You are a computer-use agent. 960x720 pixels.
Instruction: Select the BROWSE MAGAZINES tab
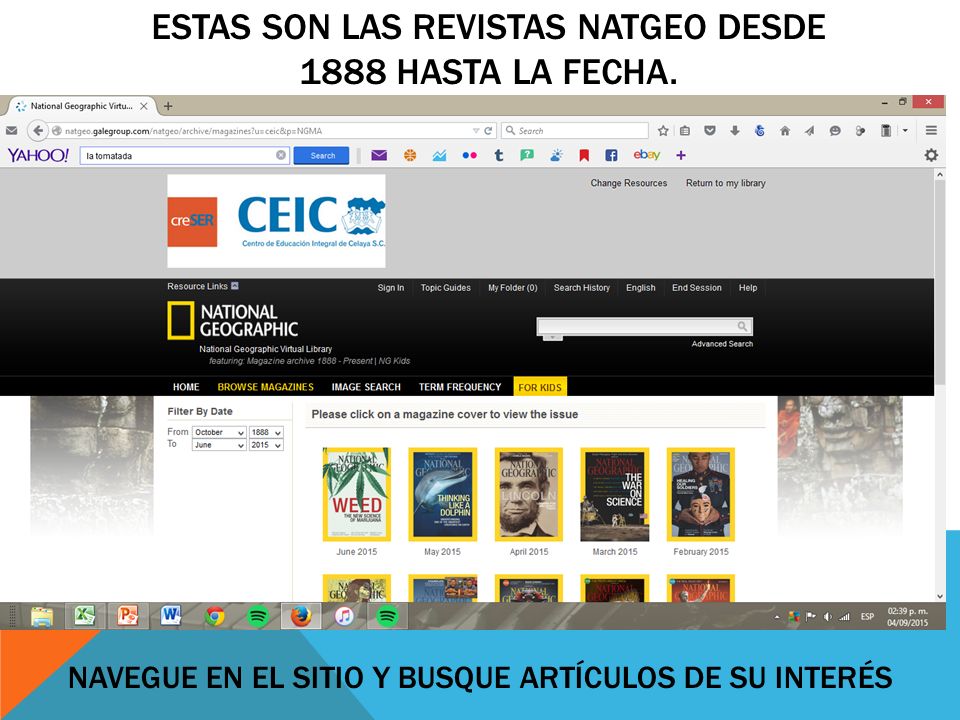tap(266, 387)
